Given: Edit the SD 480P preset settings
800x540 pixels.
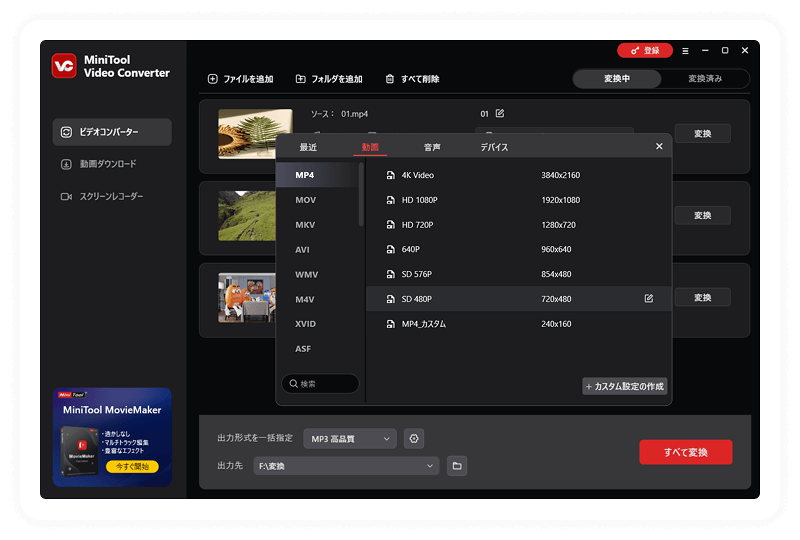Looking at the screenshot, I should click(x=648, y=299).
